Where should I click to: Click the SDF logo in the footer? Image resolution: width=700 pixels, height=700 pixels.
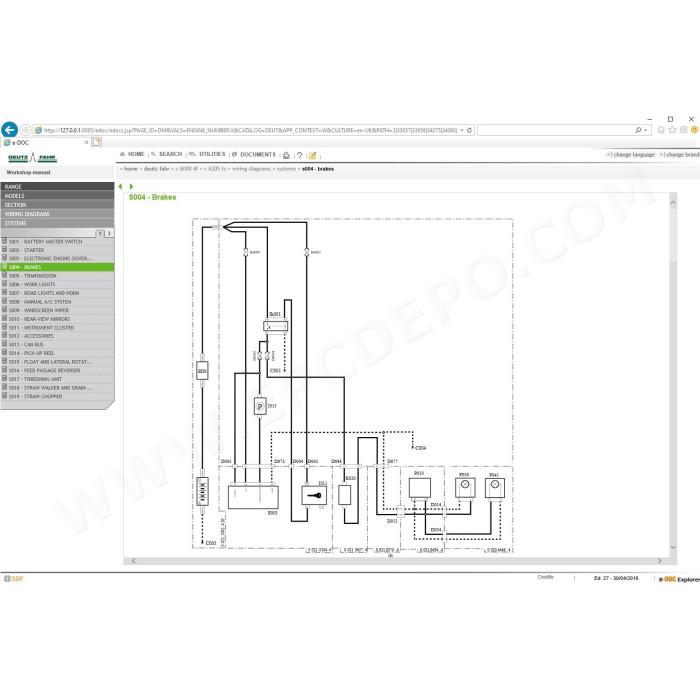click(14, 579)
